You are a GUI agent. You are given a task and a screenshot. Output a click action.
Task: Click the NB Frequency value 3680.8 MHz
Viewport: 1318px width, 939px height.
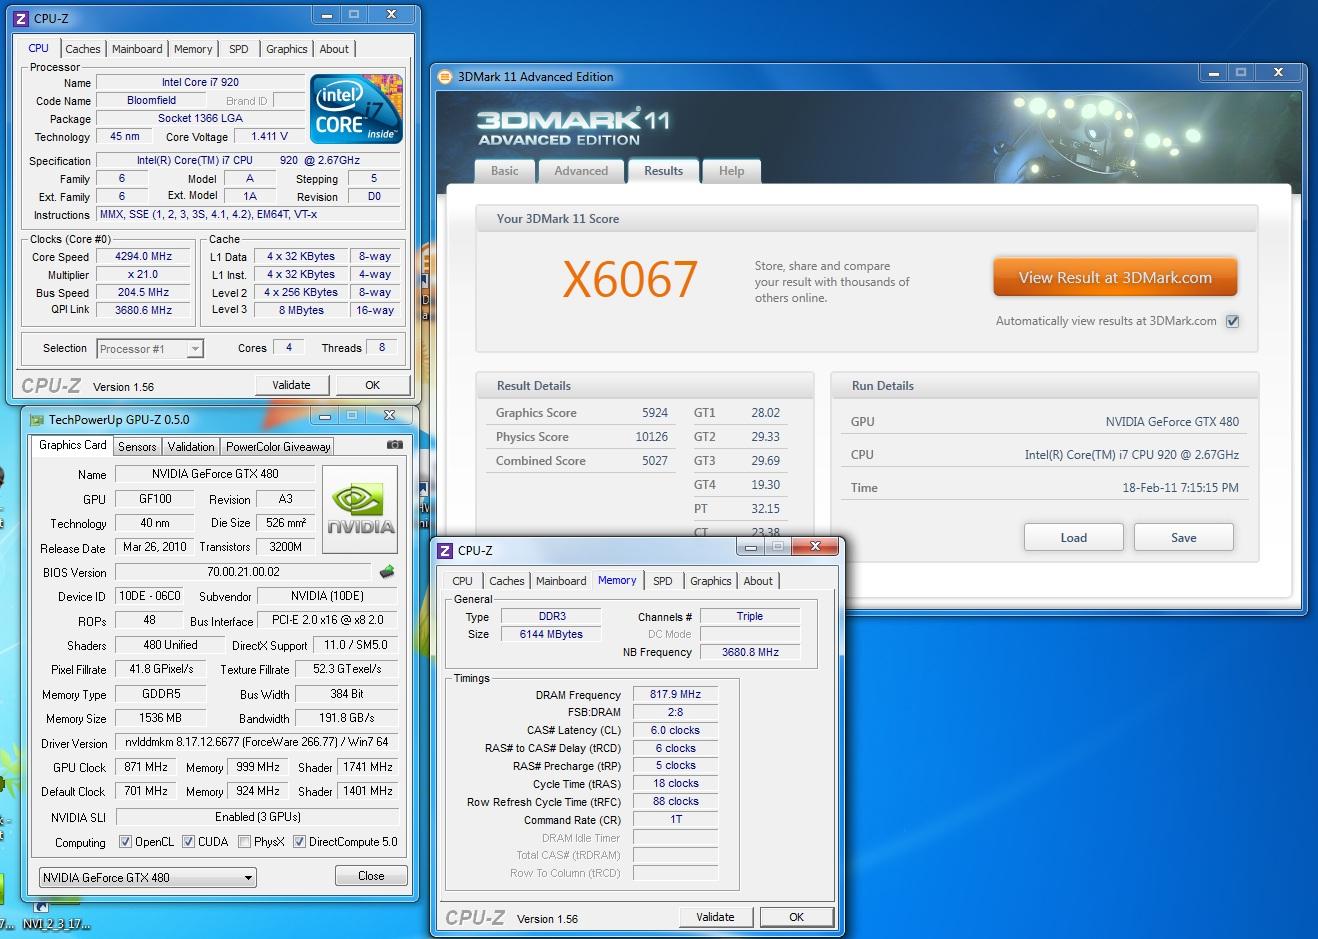pos(750,652)
